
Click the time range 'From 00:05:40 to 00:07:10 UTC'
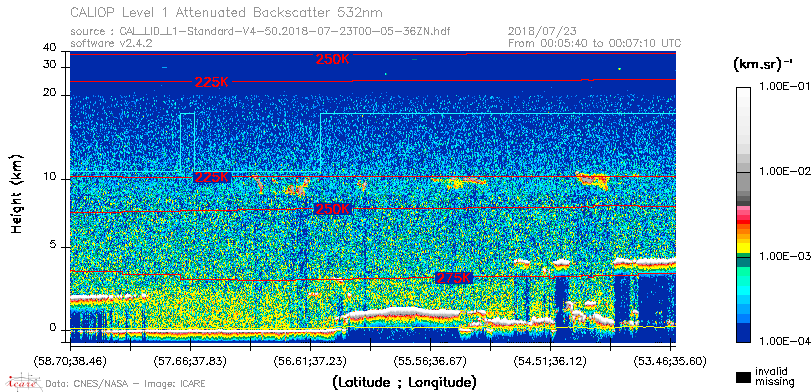click(x=594, y=43)
